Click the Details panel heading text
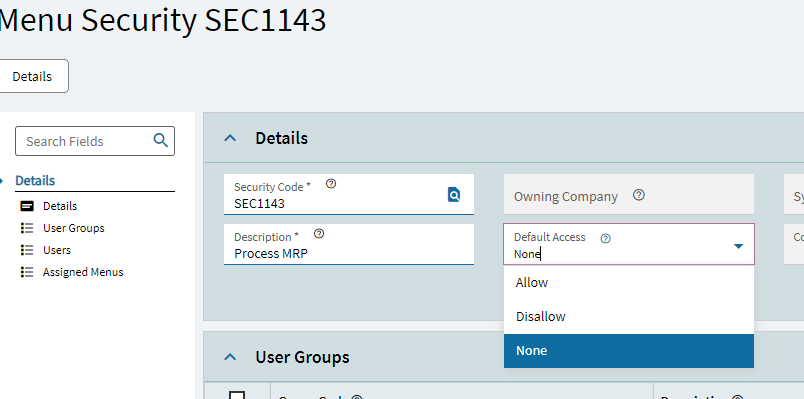The image size is (804, 399). pyautogui.click(x=282, y=138)
